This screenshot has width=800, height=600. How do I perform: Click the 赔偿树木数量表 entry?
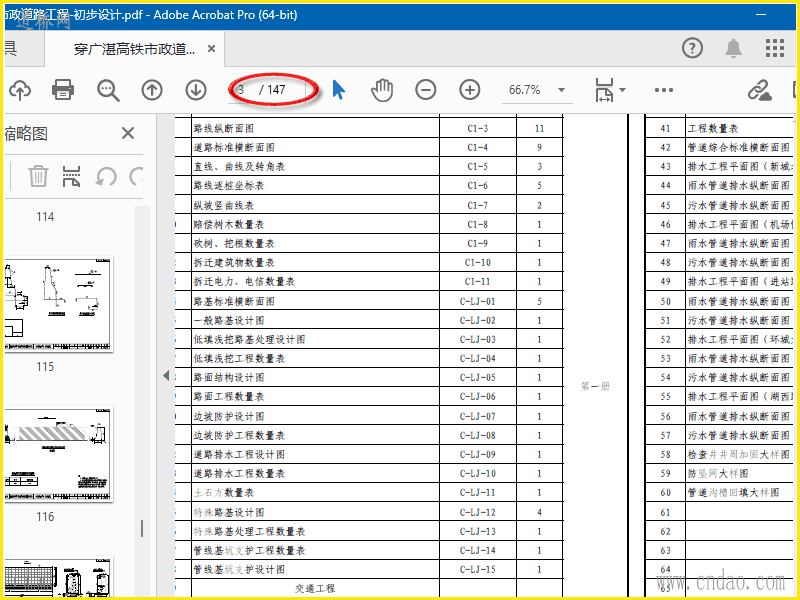(229, 224)
